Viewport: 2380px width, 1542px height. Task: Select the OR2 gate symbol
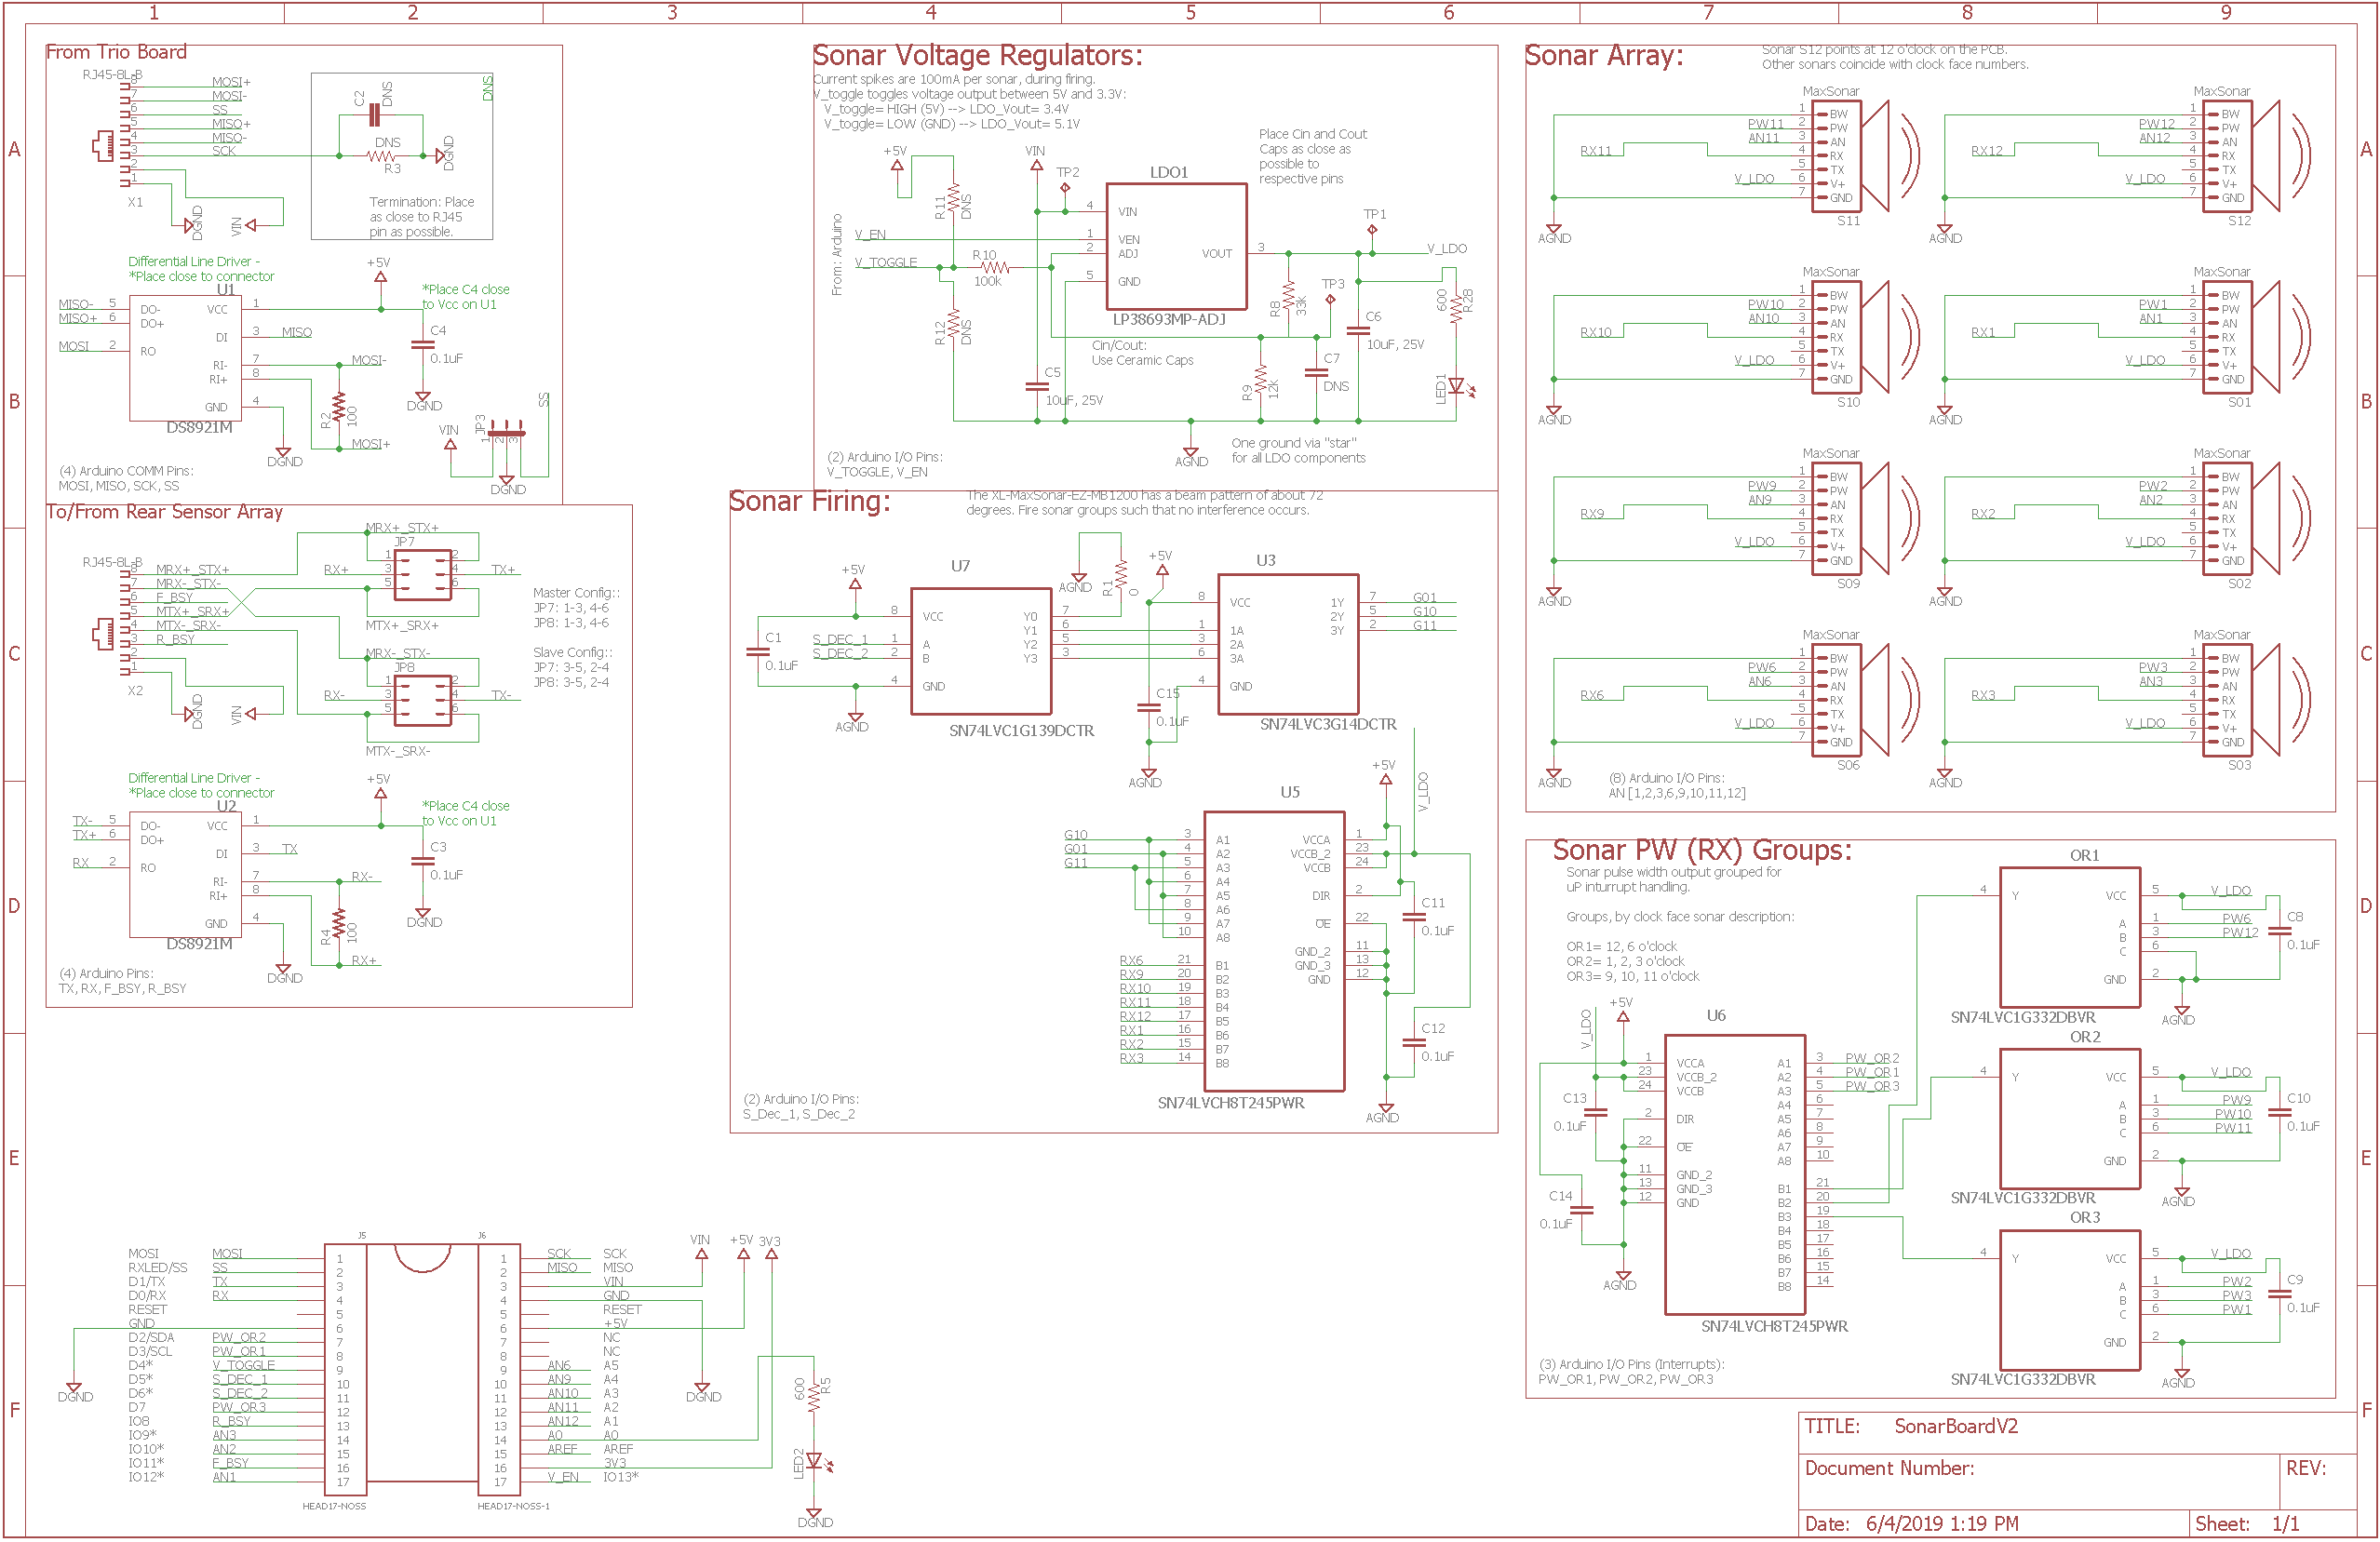tap(2070, 1119)
